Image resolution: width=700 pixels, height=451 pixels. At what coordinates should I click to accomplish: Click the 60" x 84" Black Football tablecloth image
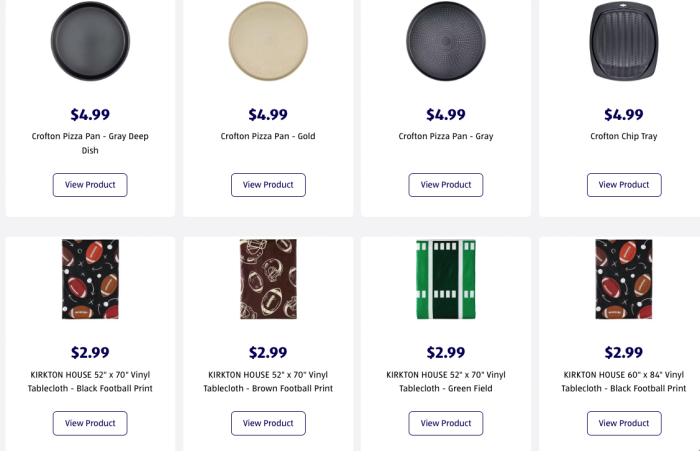click(623, 279)
